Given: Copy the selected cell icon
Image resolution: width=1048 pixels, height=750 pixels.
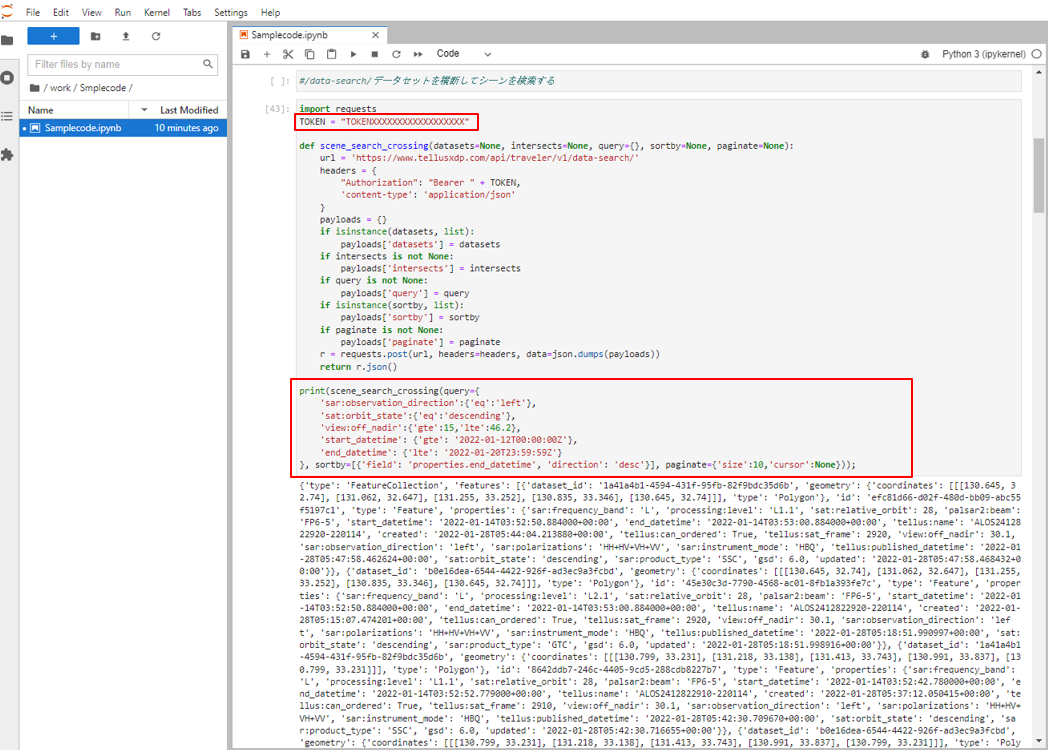Looking at the screenshot, I should [309, 54].
